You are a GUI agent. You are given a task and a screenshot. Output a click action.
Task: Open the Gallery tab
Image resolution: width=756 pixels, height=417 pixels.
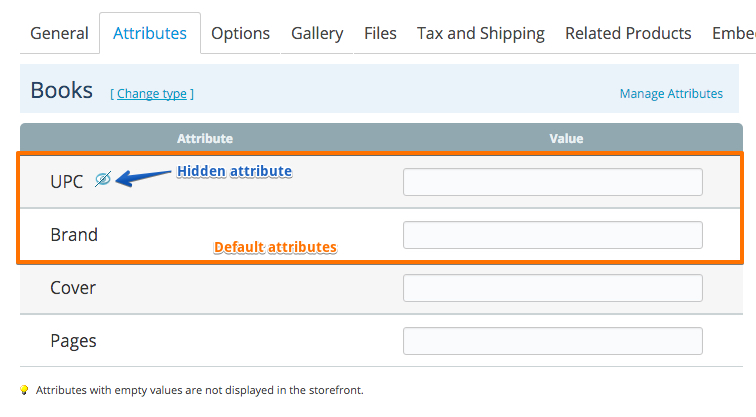(317, 33)
